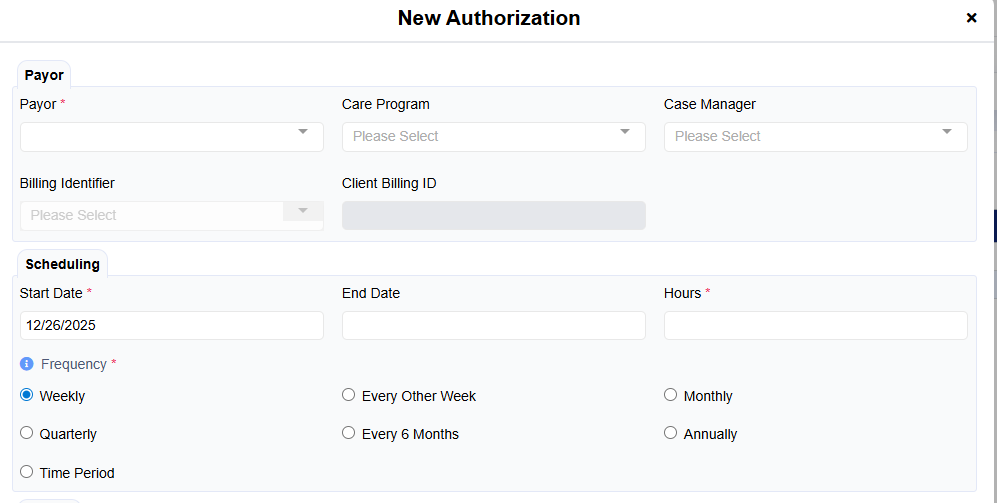The width and height of the screenshot is (997, 503).
Task: Select the Monthly radio button
Action: click(671, 395)
